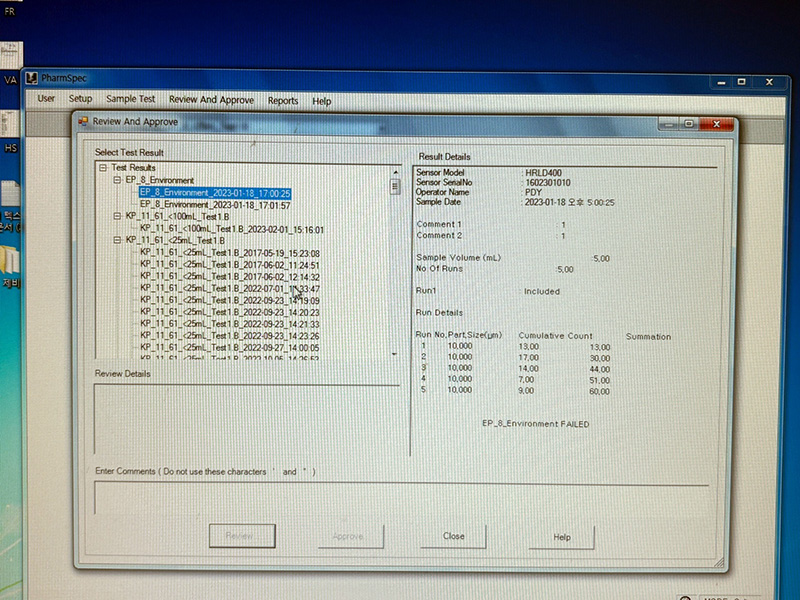The image size is (800, 600).
Task: Maximize the Review And Approve dialog
Action: click(x=690, y=124)
